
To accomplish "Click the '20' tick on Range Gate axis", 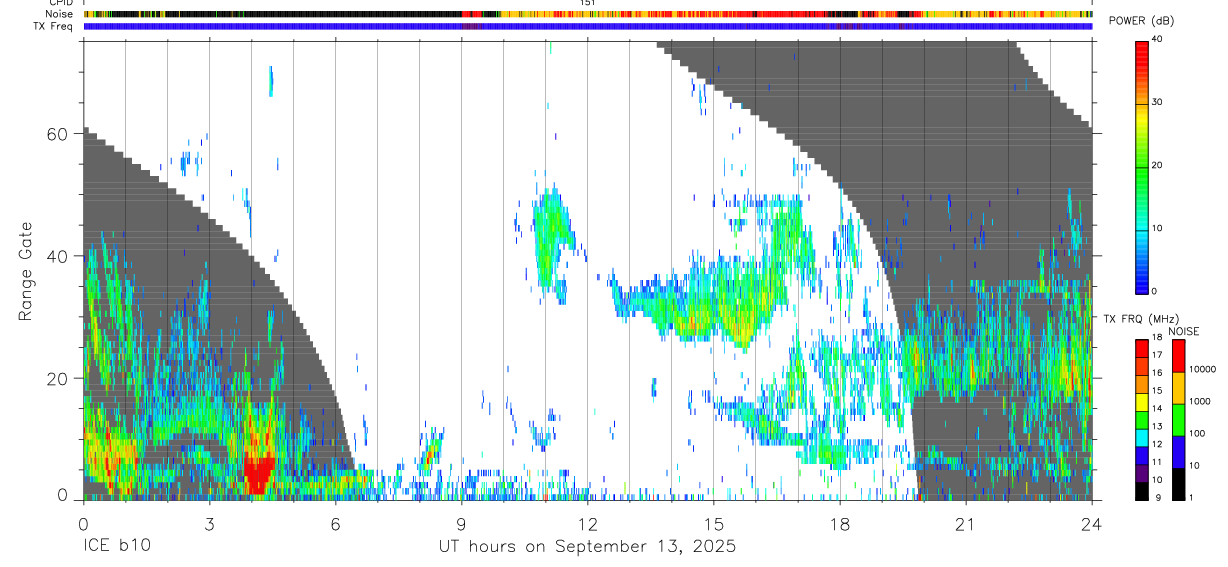I will pyautogui.click(x=58, y=378).
